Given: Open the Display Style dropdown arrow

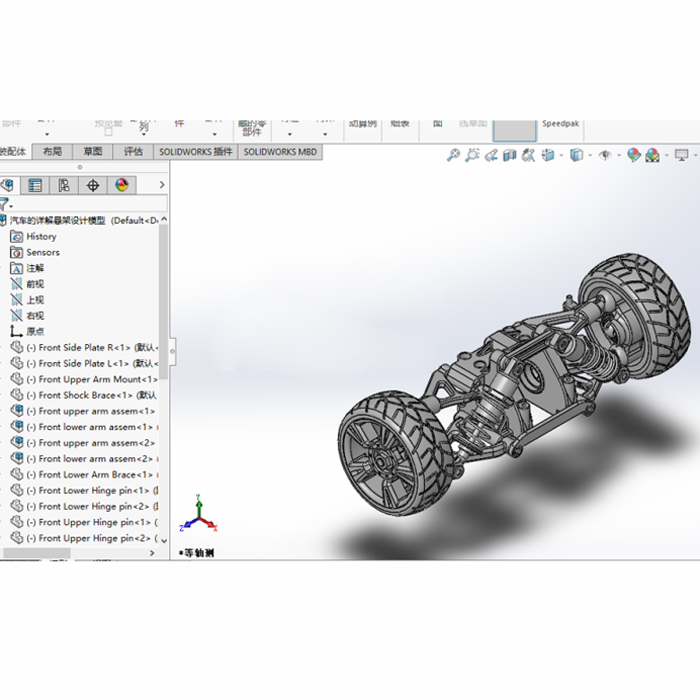Looking at the screenshot, I should 590,156.
